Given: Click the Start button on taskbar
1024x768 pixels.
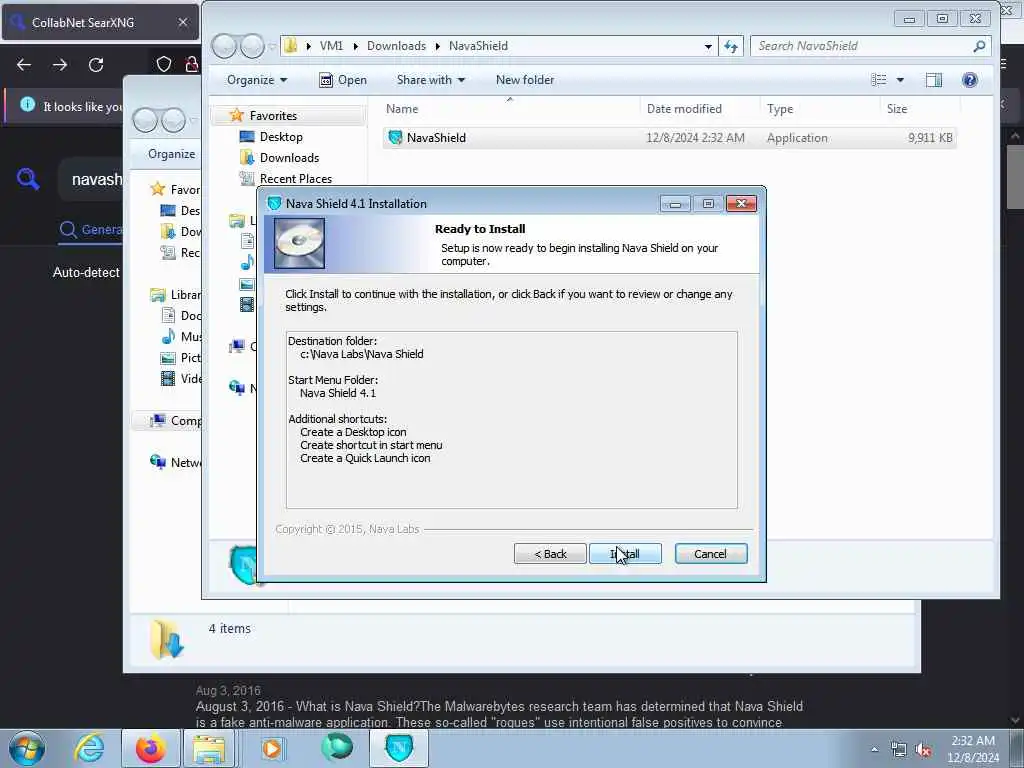Looking at the screenshot, I should click(27, 748).
